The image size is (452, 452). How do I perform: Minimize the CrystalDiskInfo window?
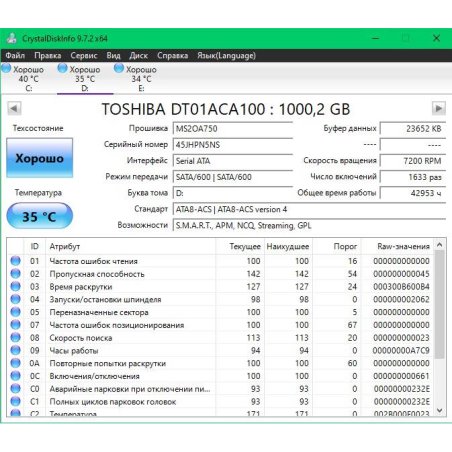click(376, 38)
